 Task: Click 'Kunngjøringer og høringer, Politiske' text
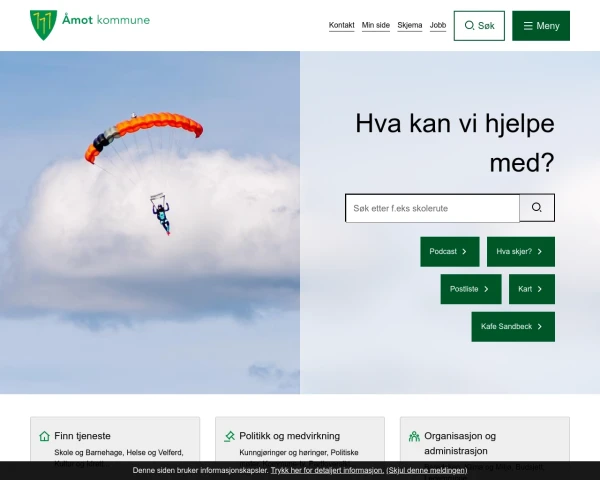[x=299, y=452]
